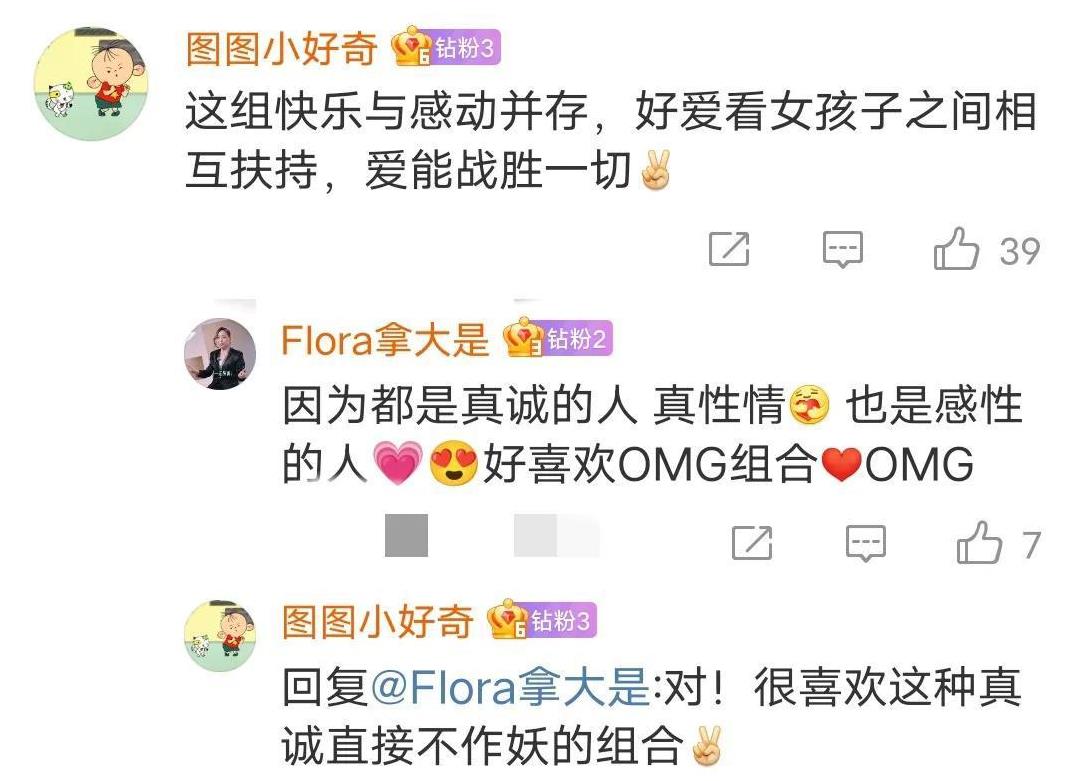This screenshot has width=1076, height=781.
Task: Tap the like count 39
Action: point(1020,251)
